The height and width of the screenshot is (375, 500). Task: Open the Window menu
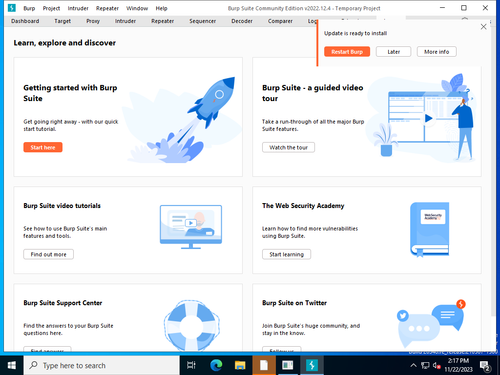point(137,8)
